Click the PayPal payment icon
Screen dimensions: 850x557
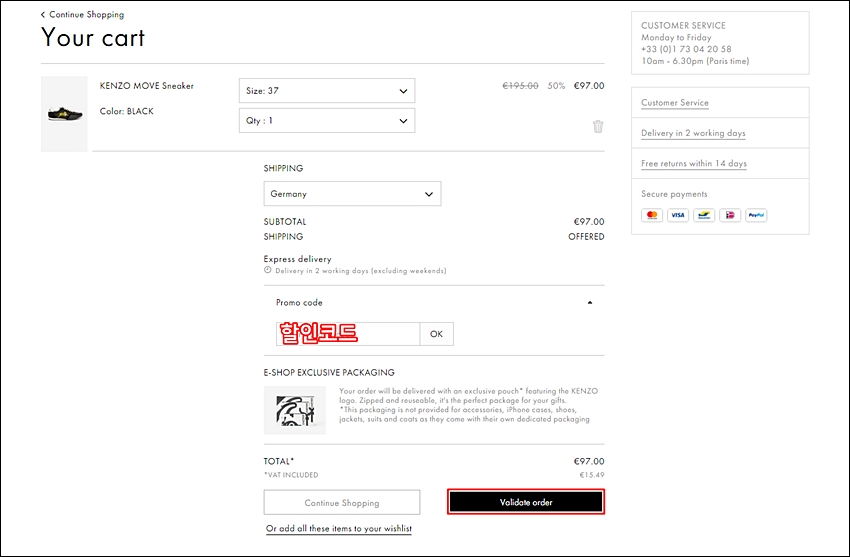(756, 215)
